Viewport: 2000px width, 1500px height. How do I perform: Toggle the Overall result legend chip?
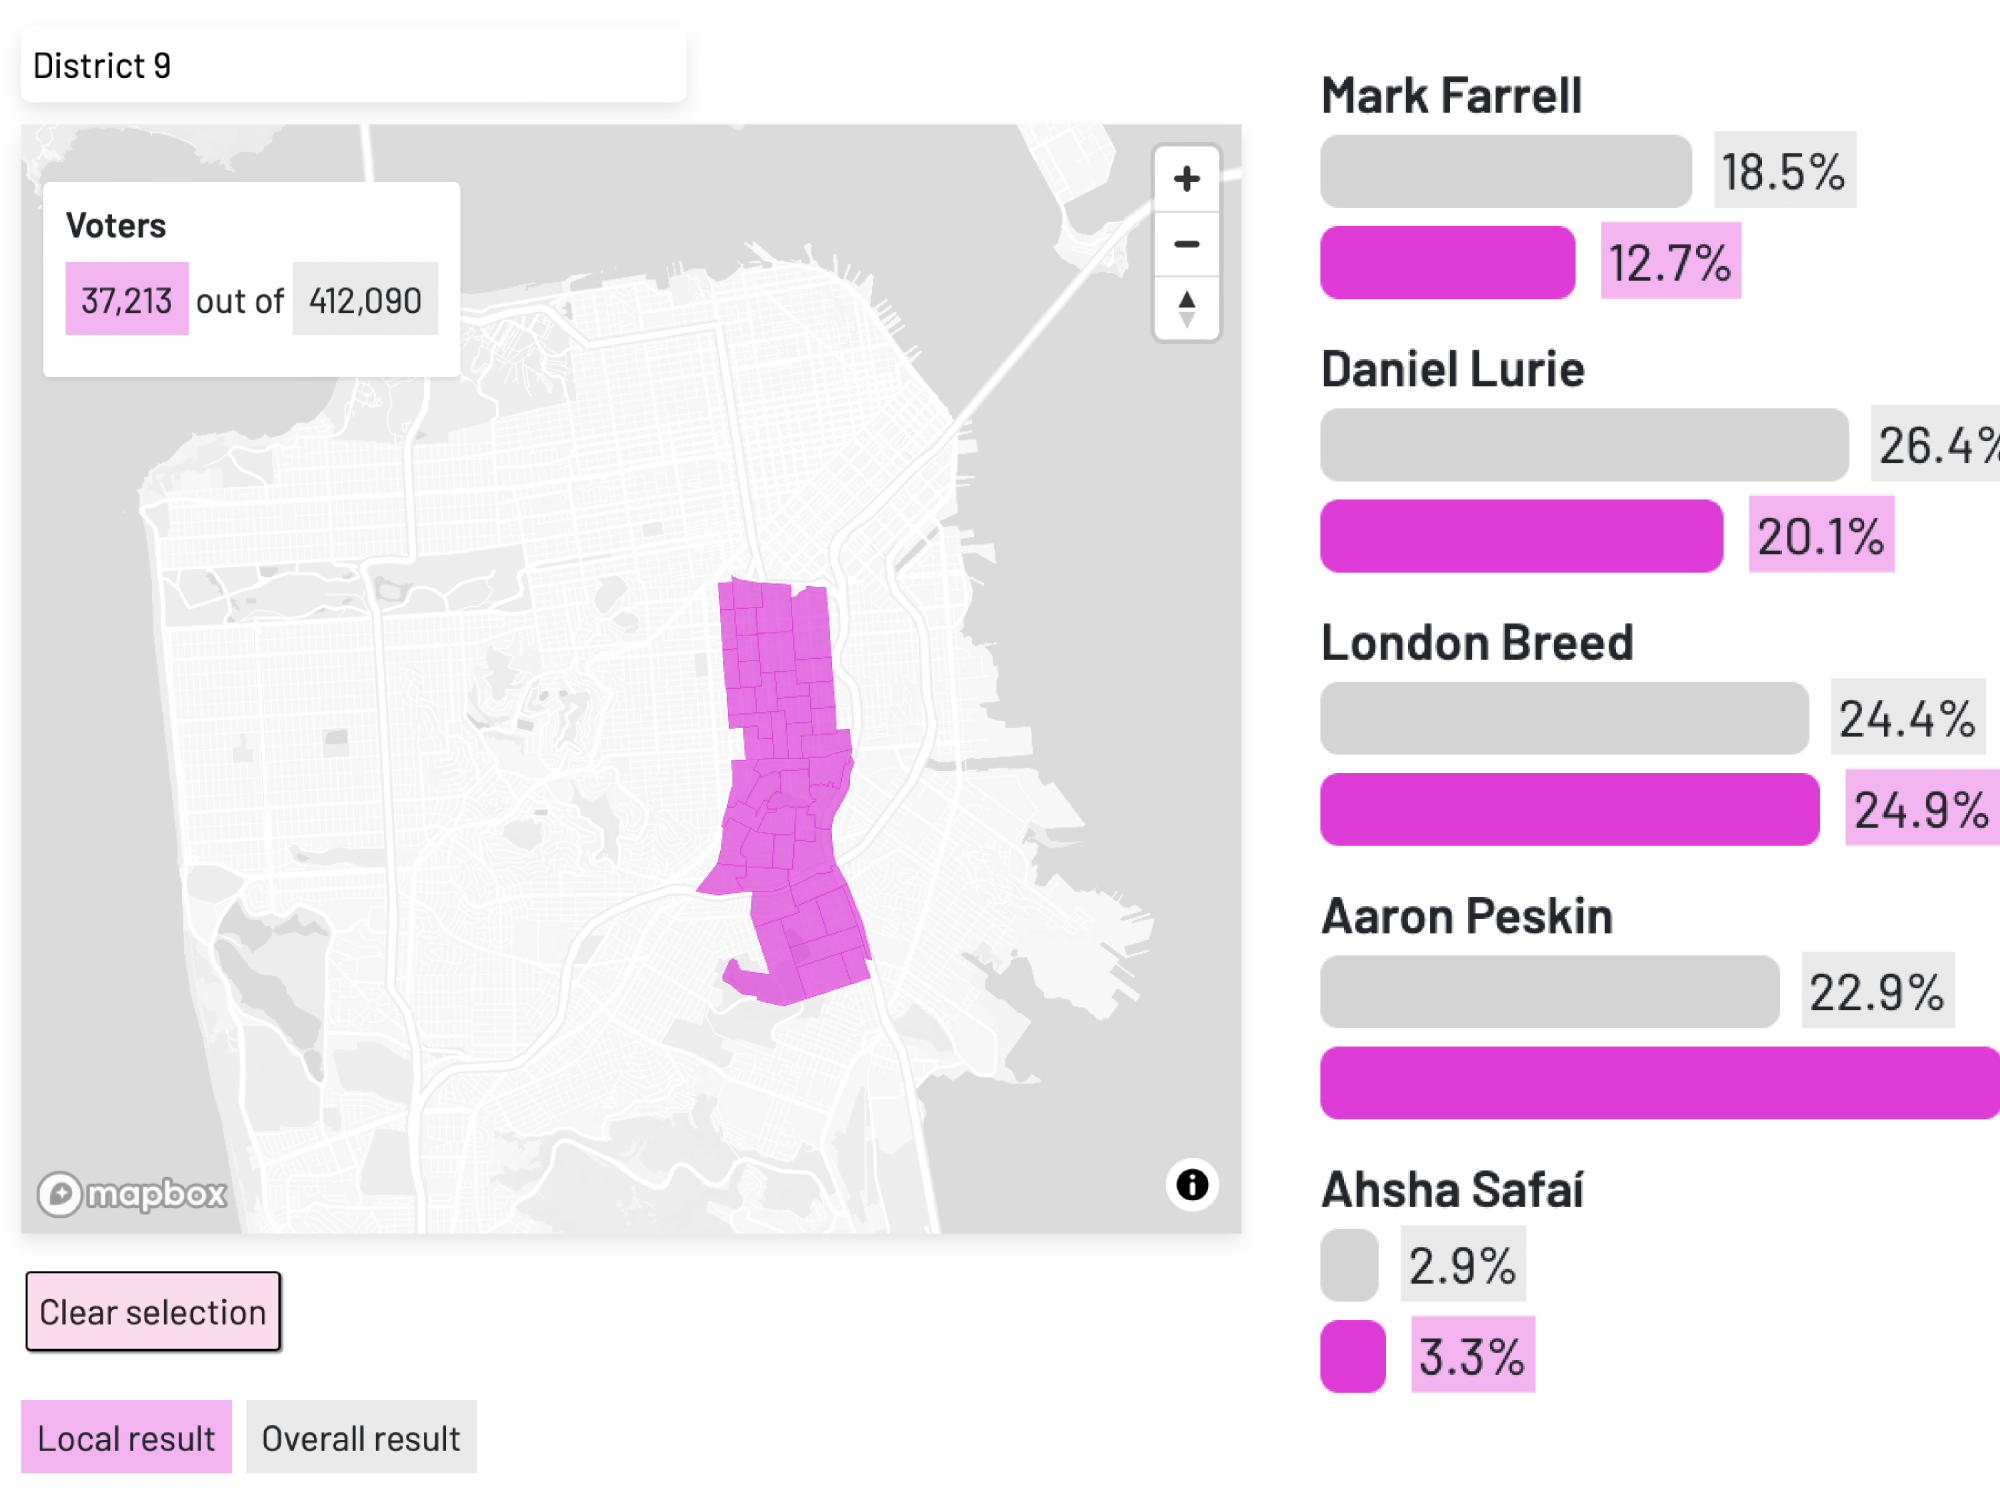pos(360,1437)
